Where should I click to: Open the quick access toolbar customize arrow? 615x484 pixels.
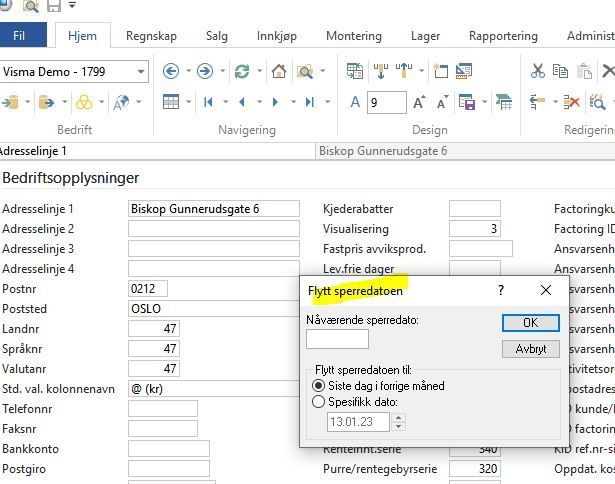click(72, 5)
